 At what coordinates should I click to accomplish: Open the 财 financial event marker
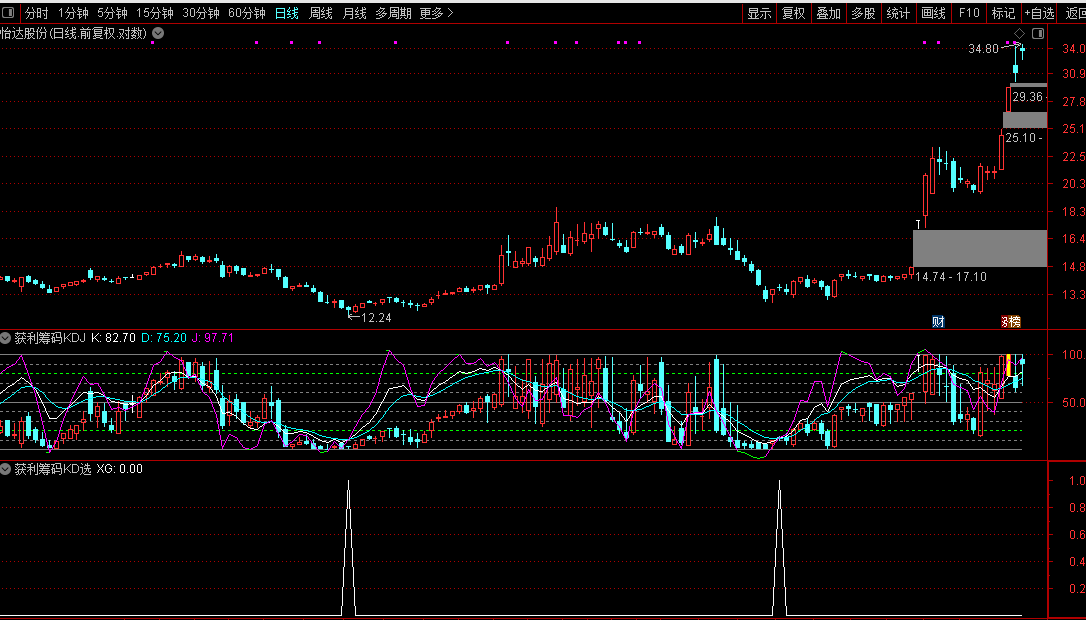(x=938, y=321)
